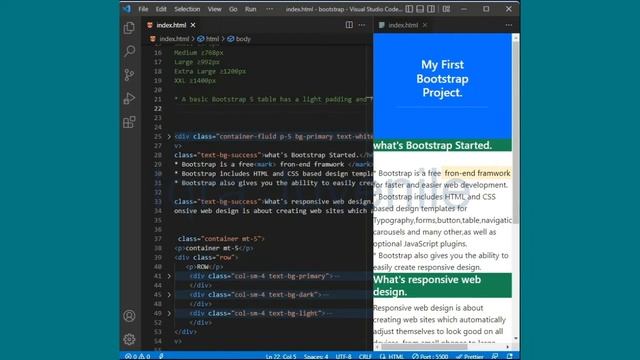The height and width of the screenshot is (360, 640).
Task: Open the Edit menu
Action: 161,9
